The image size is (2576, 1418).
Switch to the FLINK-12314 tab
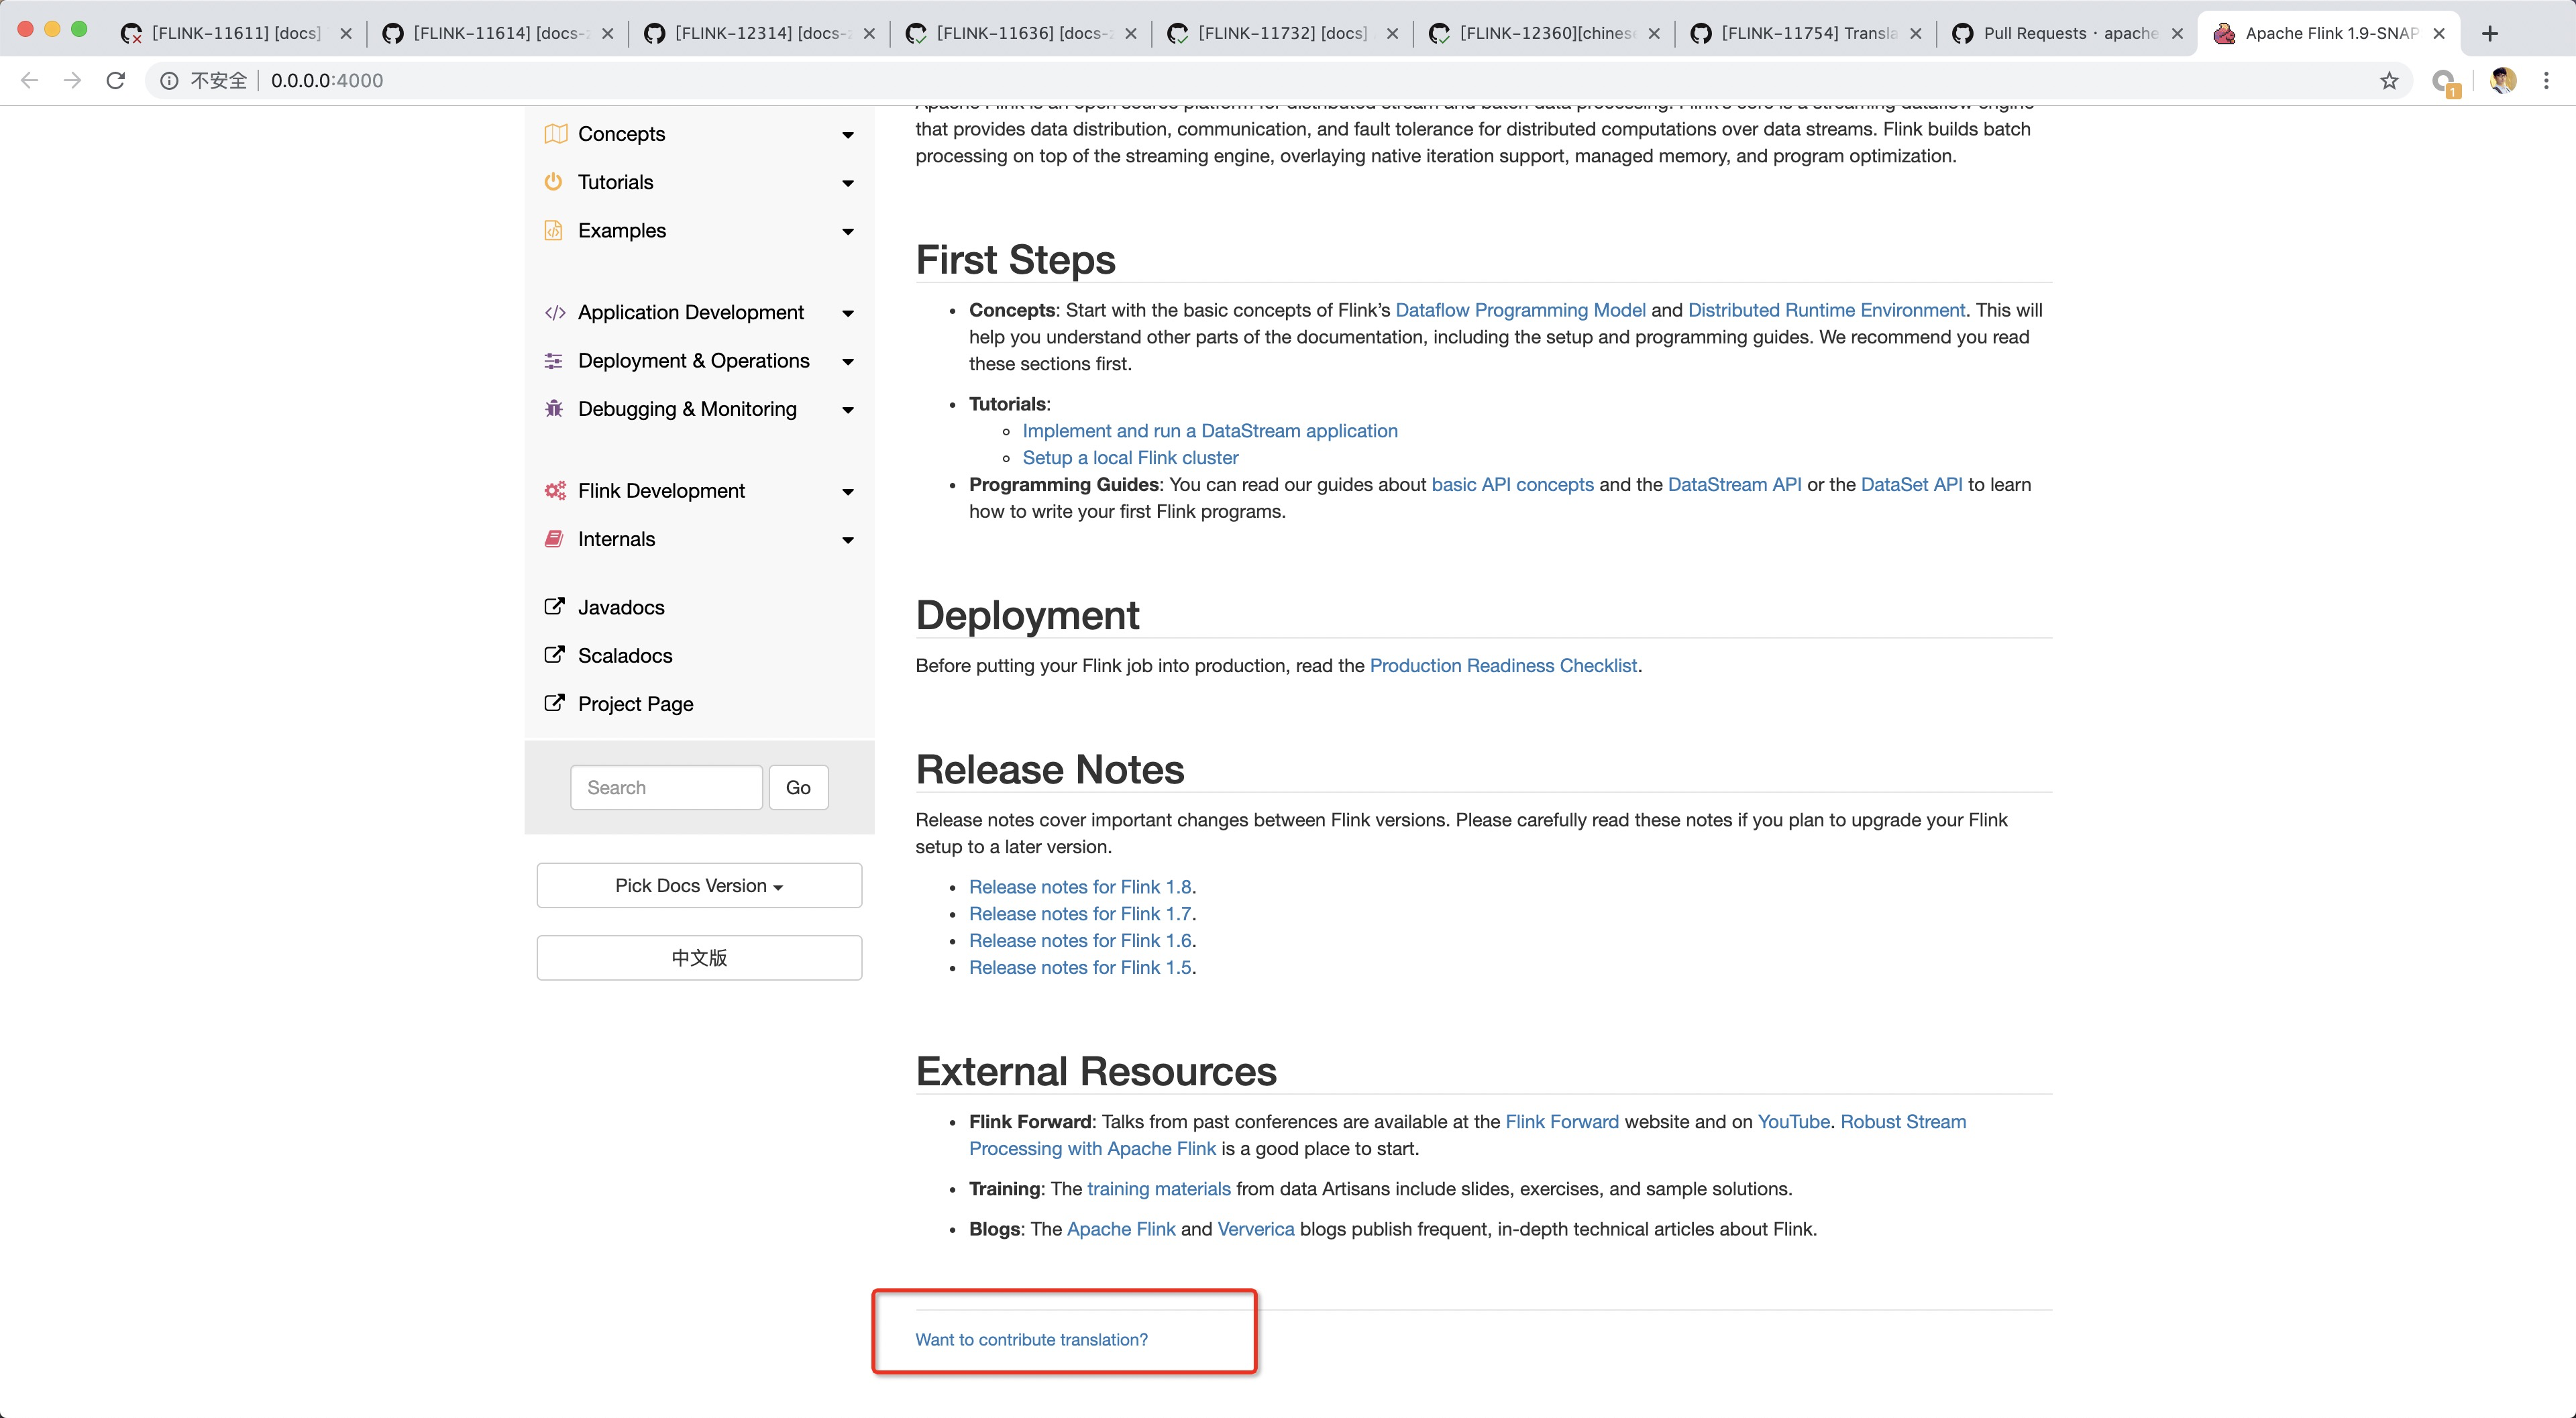pos(760,33)
